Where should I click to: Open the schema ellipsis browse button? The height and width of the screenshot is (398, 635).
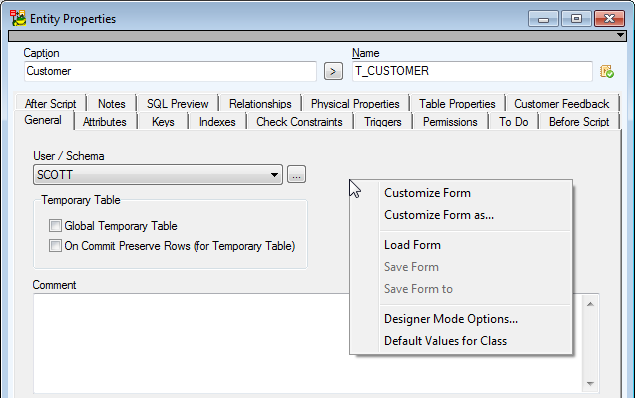pos(296,175)
